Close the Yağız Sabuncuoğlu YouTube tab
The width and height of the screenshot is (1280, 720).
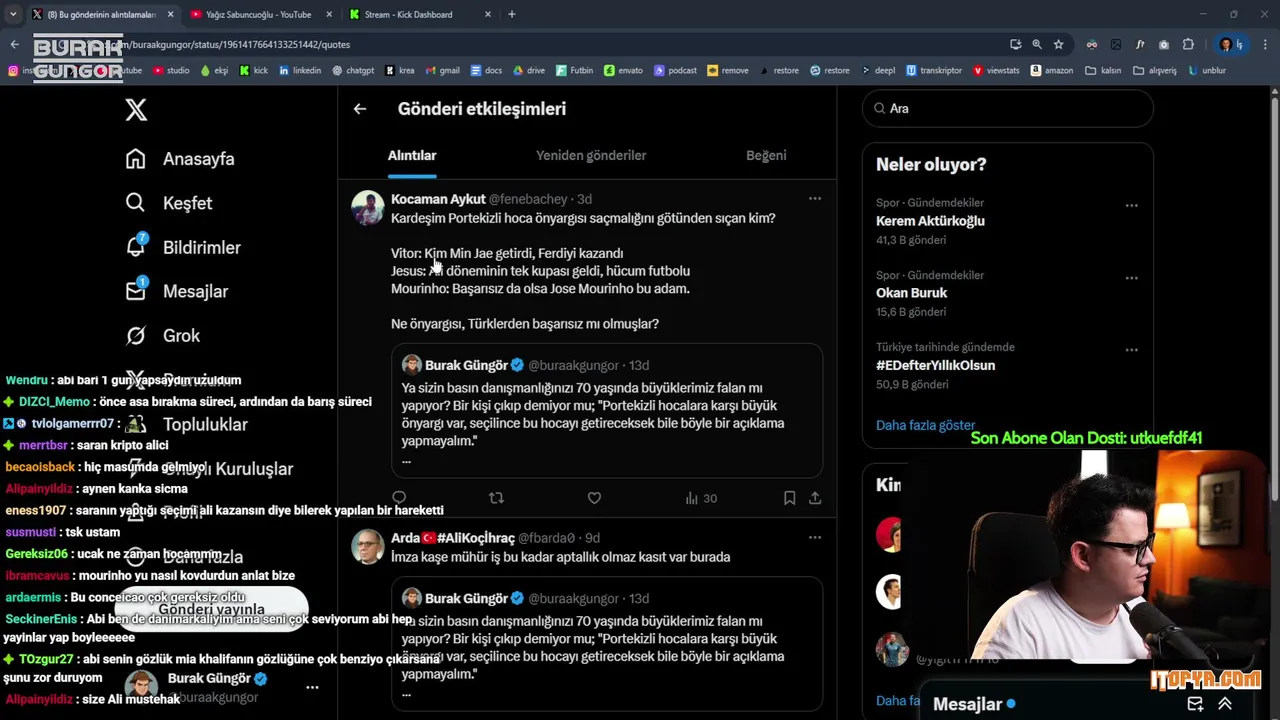tap(328, 14)
